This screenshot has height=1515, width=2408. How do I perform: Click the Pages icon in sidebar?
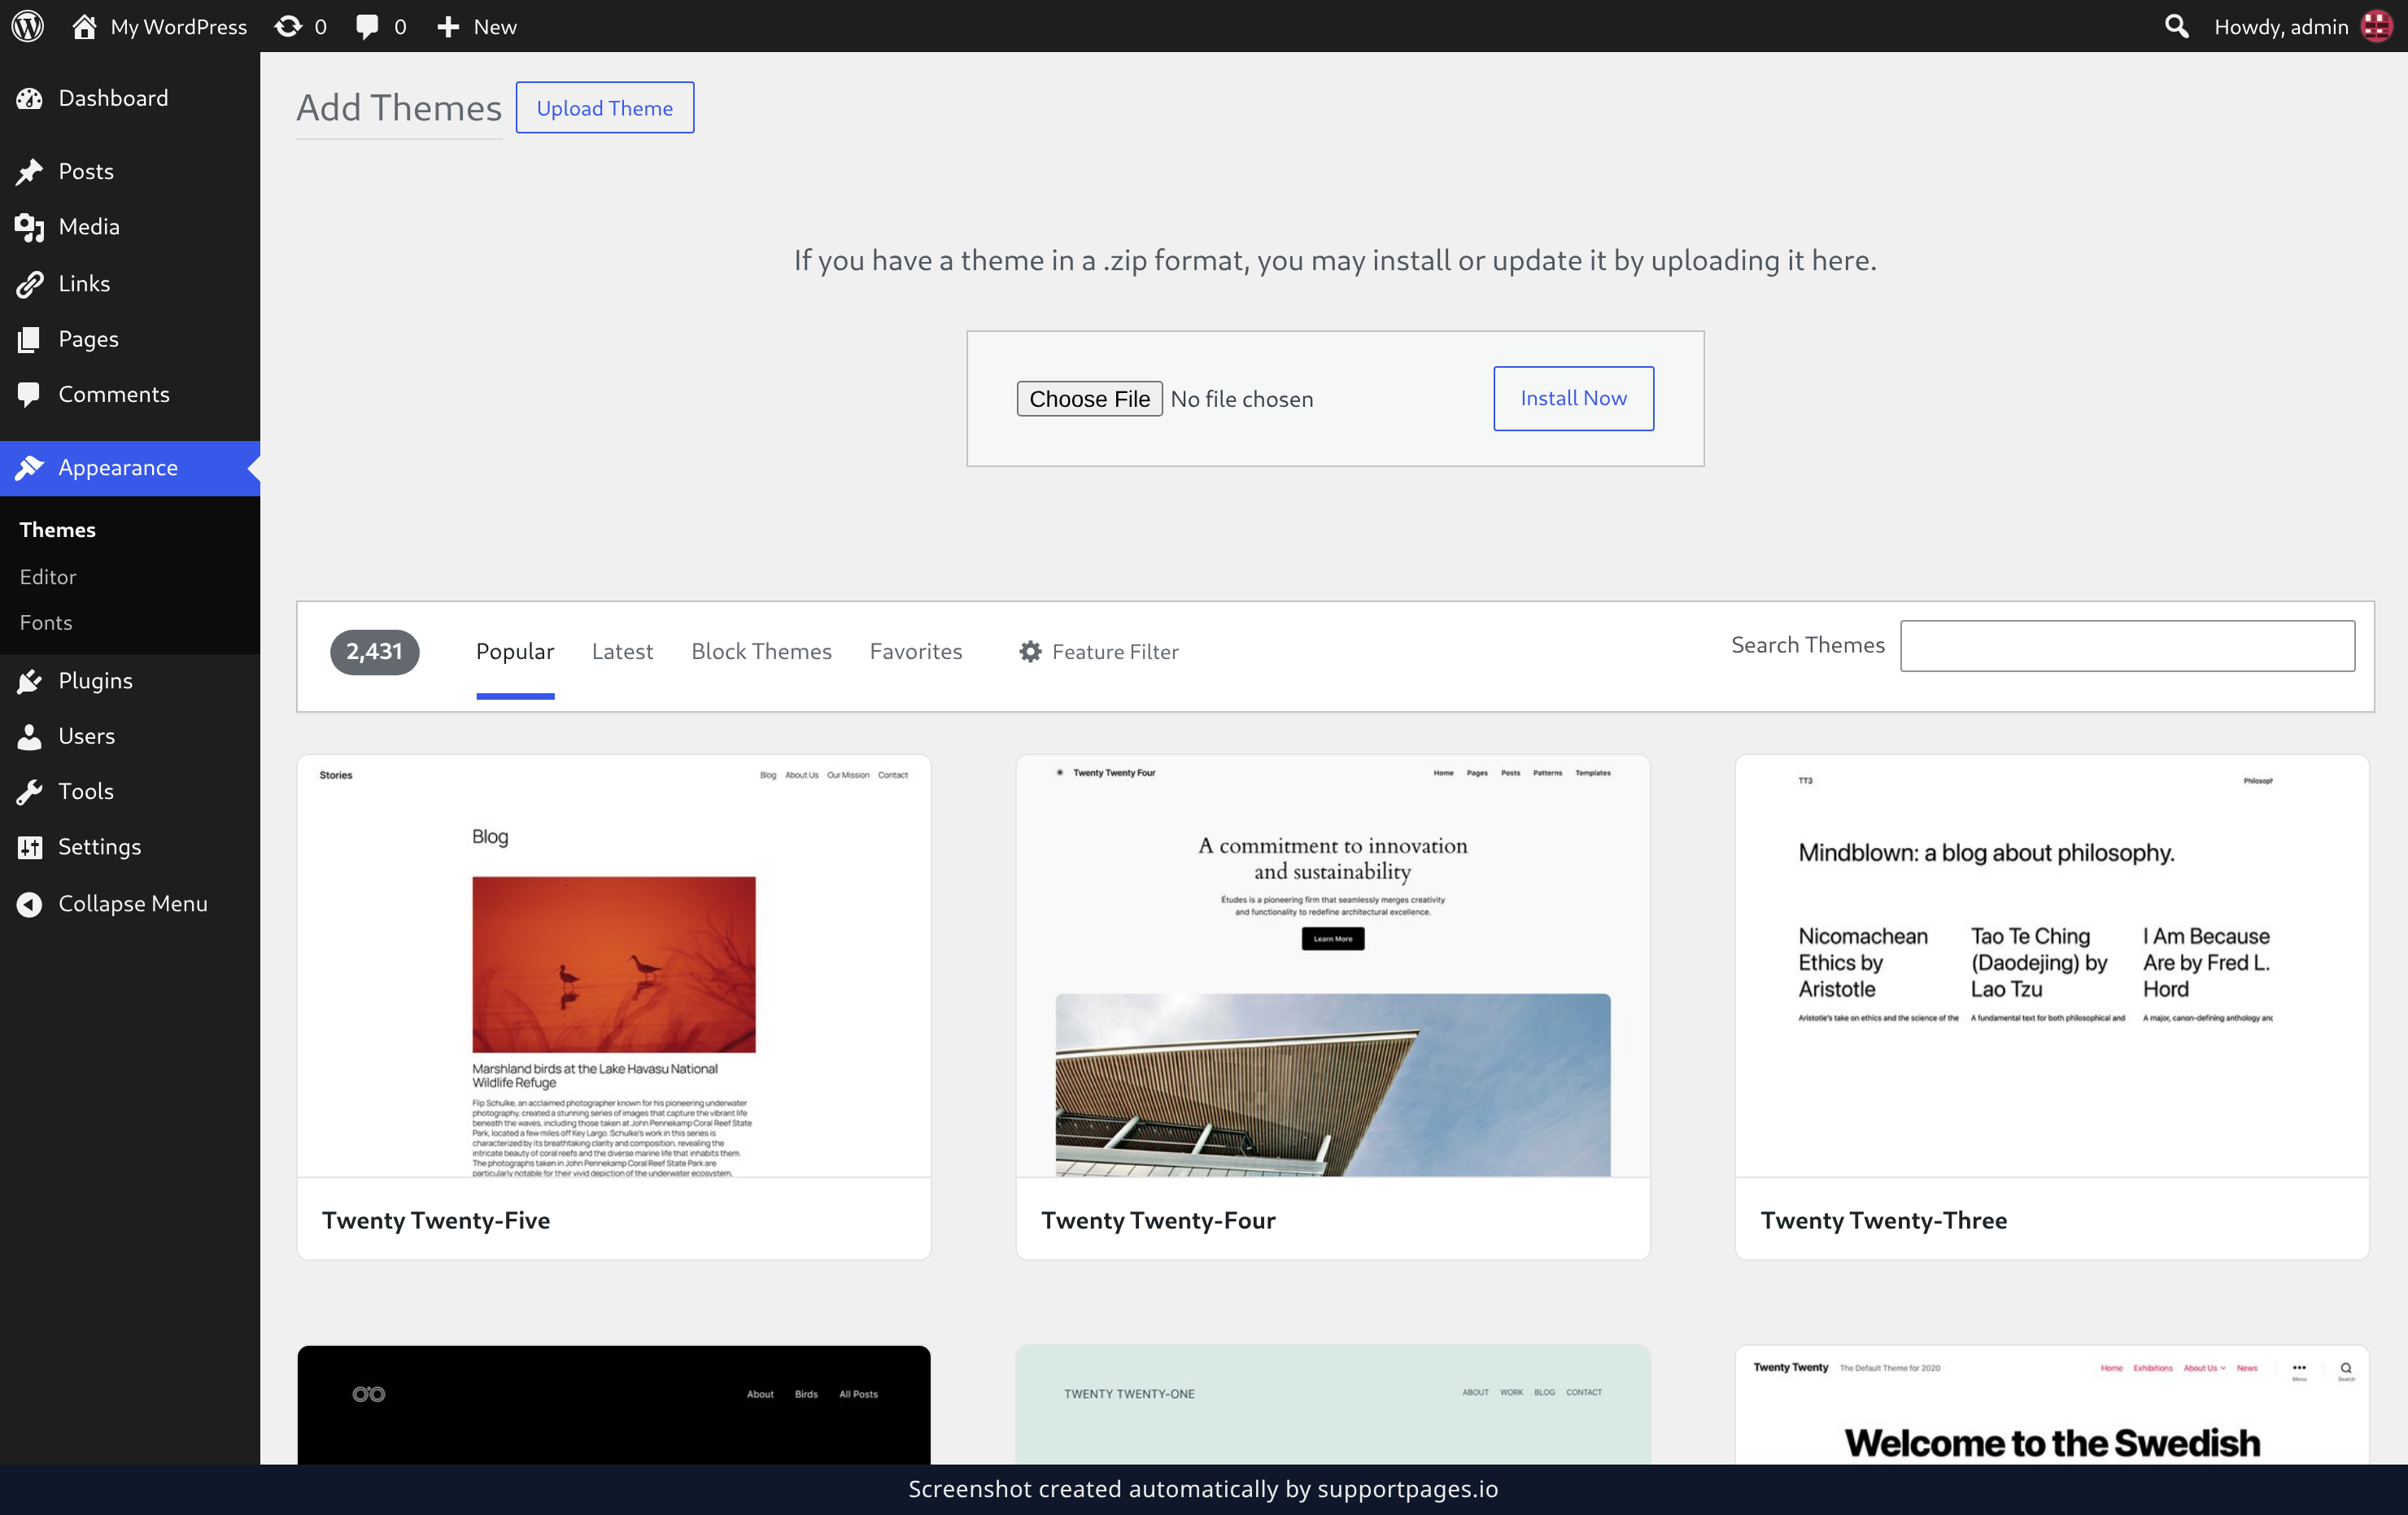coord(30,339)
